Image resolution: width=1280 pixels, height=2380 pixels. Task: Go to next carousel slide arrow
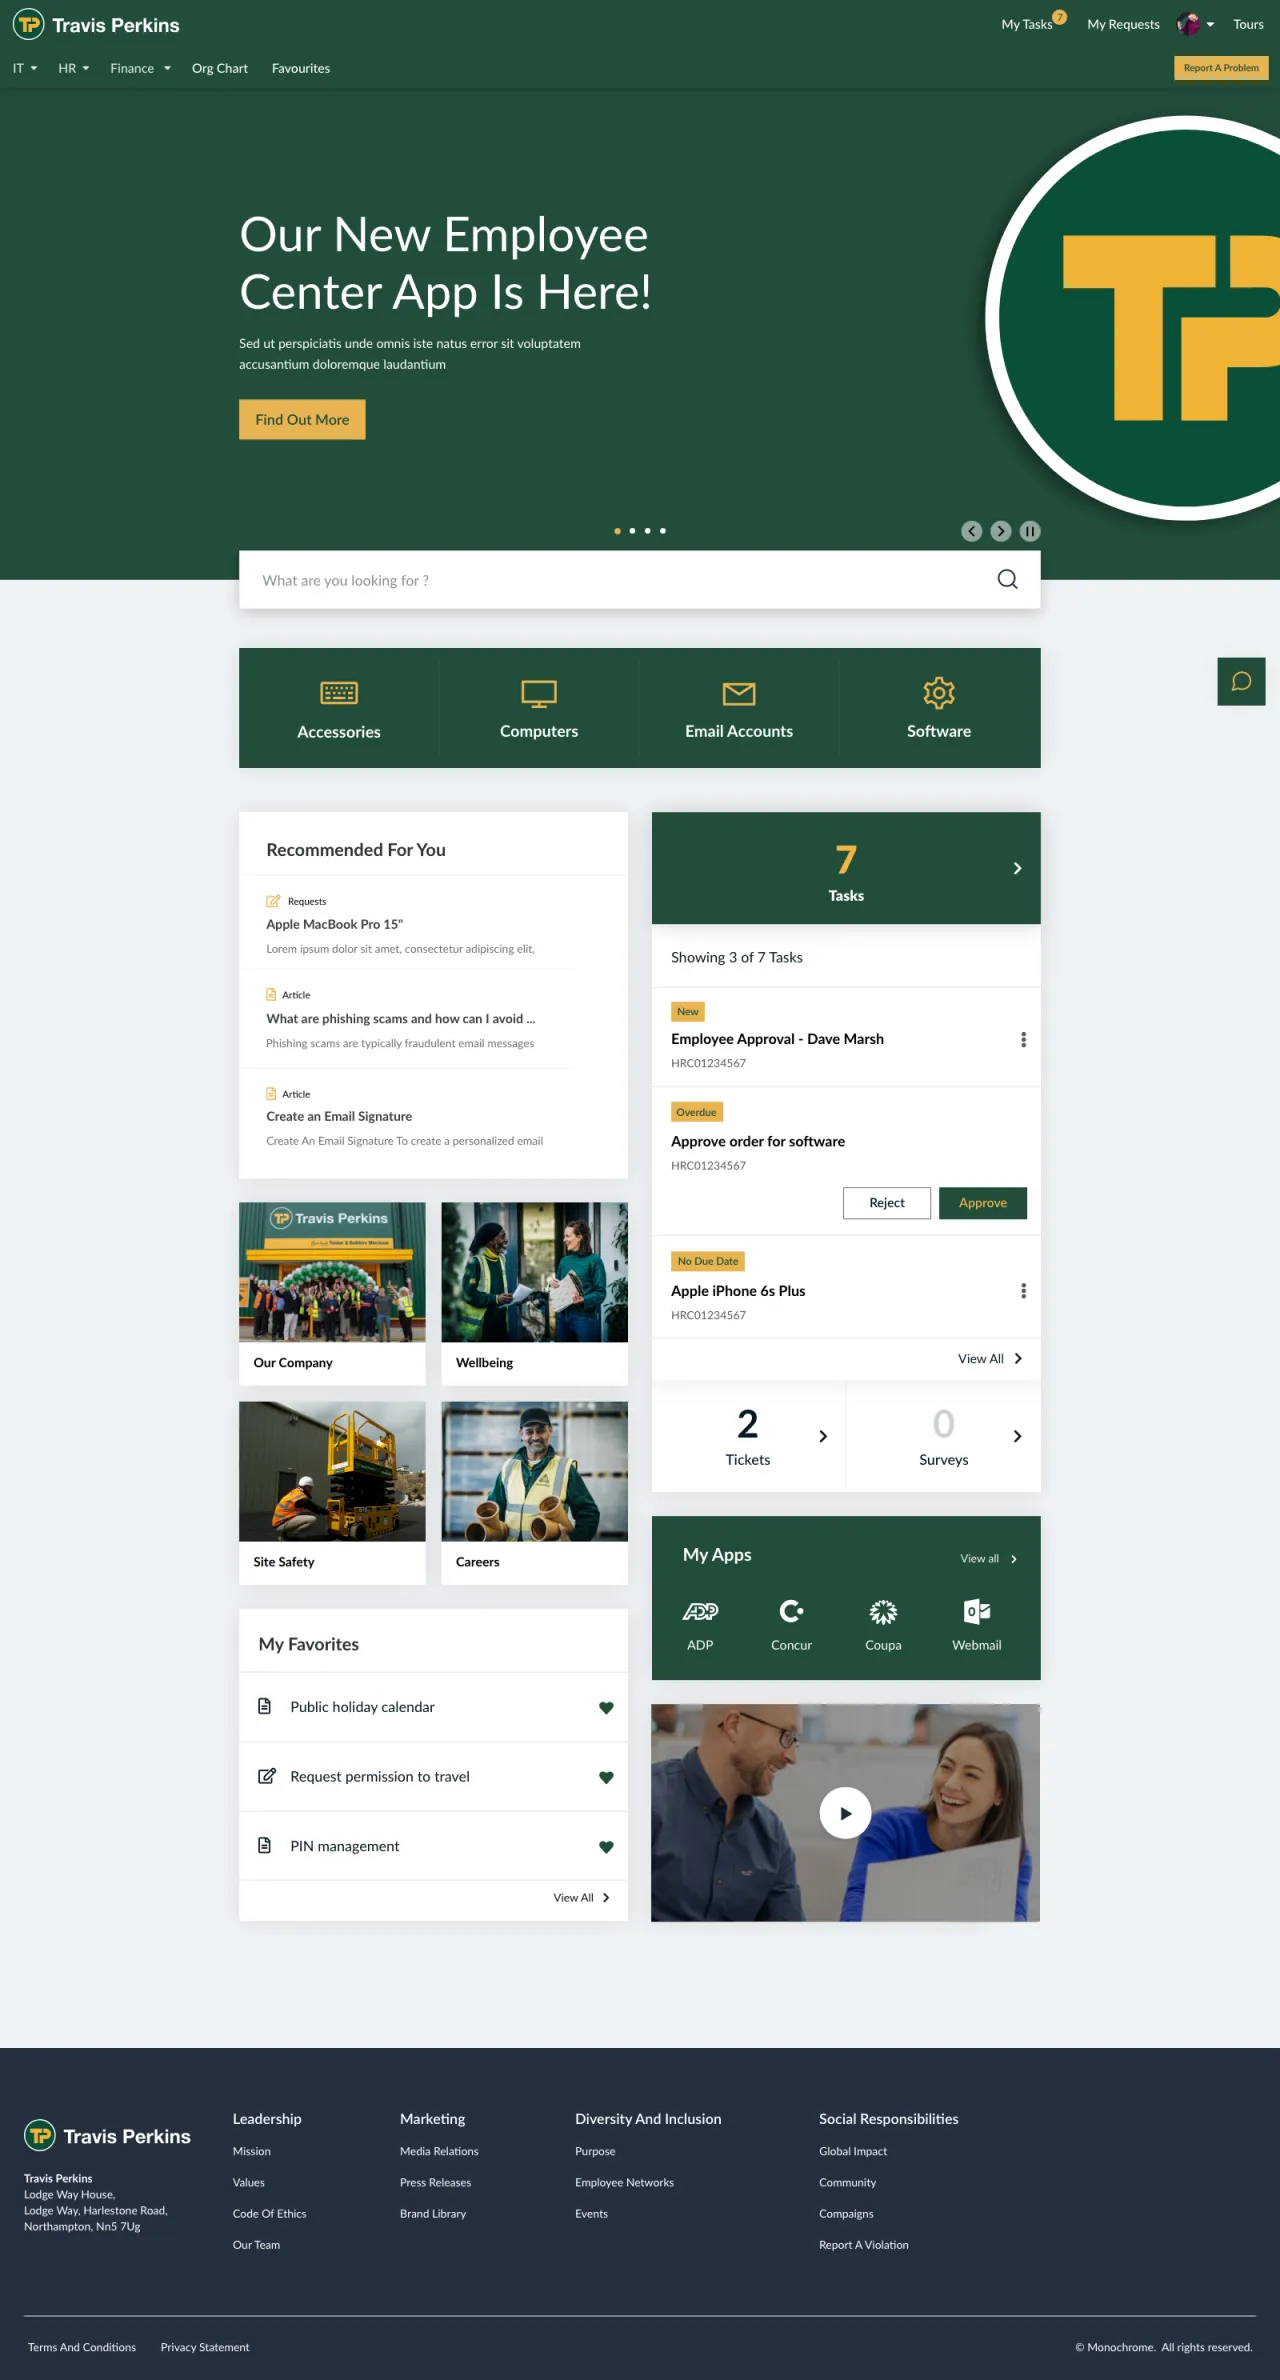(x=1000, y=531)
